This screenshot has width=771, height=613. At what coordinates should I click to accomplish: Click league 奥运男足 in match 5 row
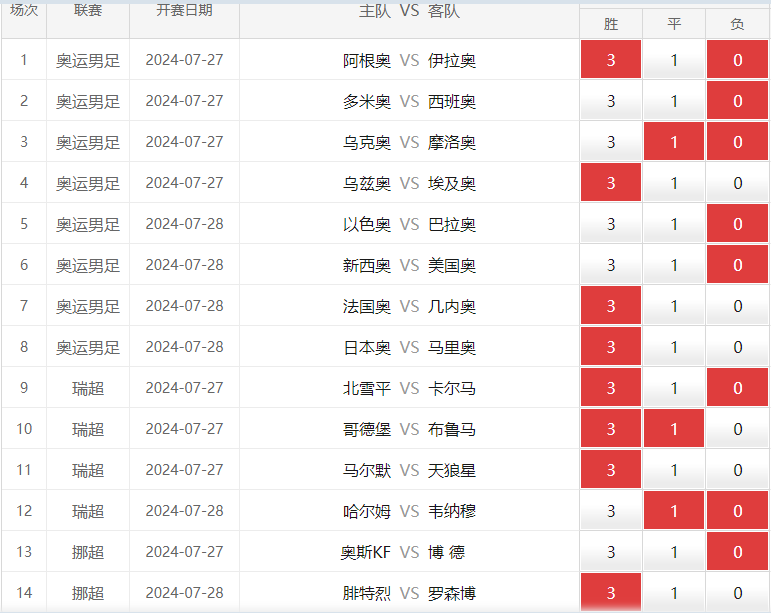click(x=88, y=224)
